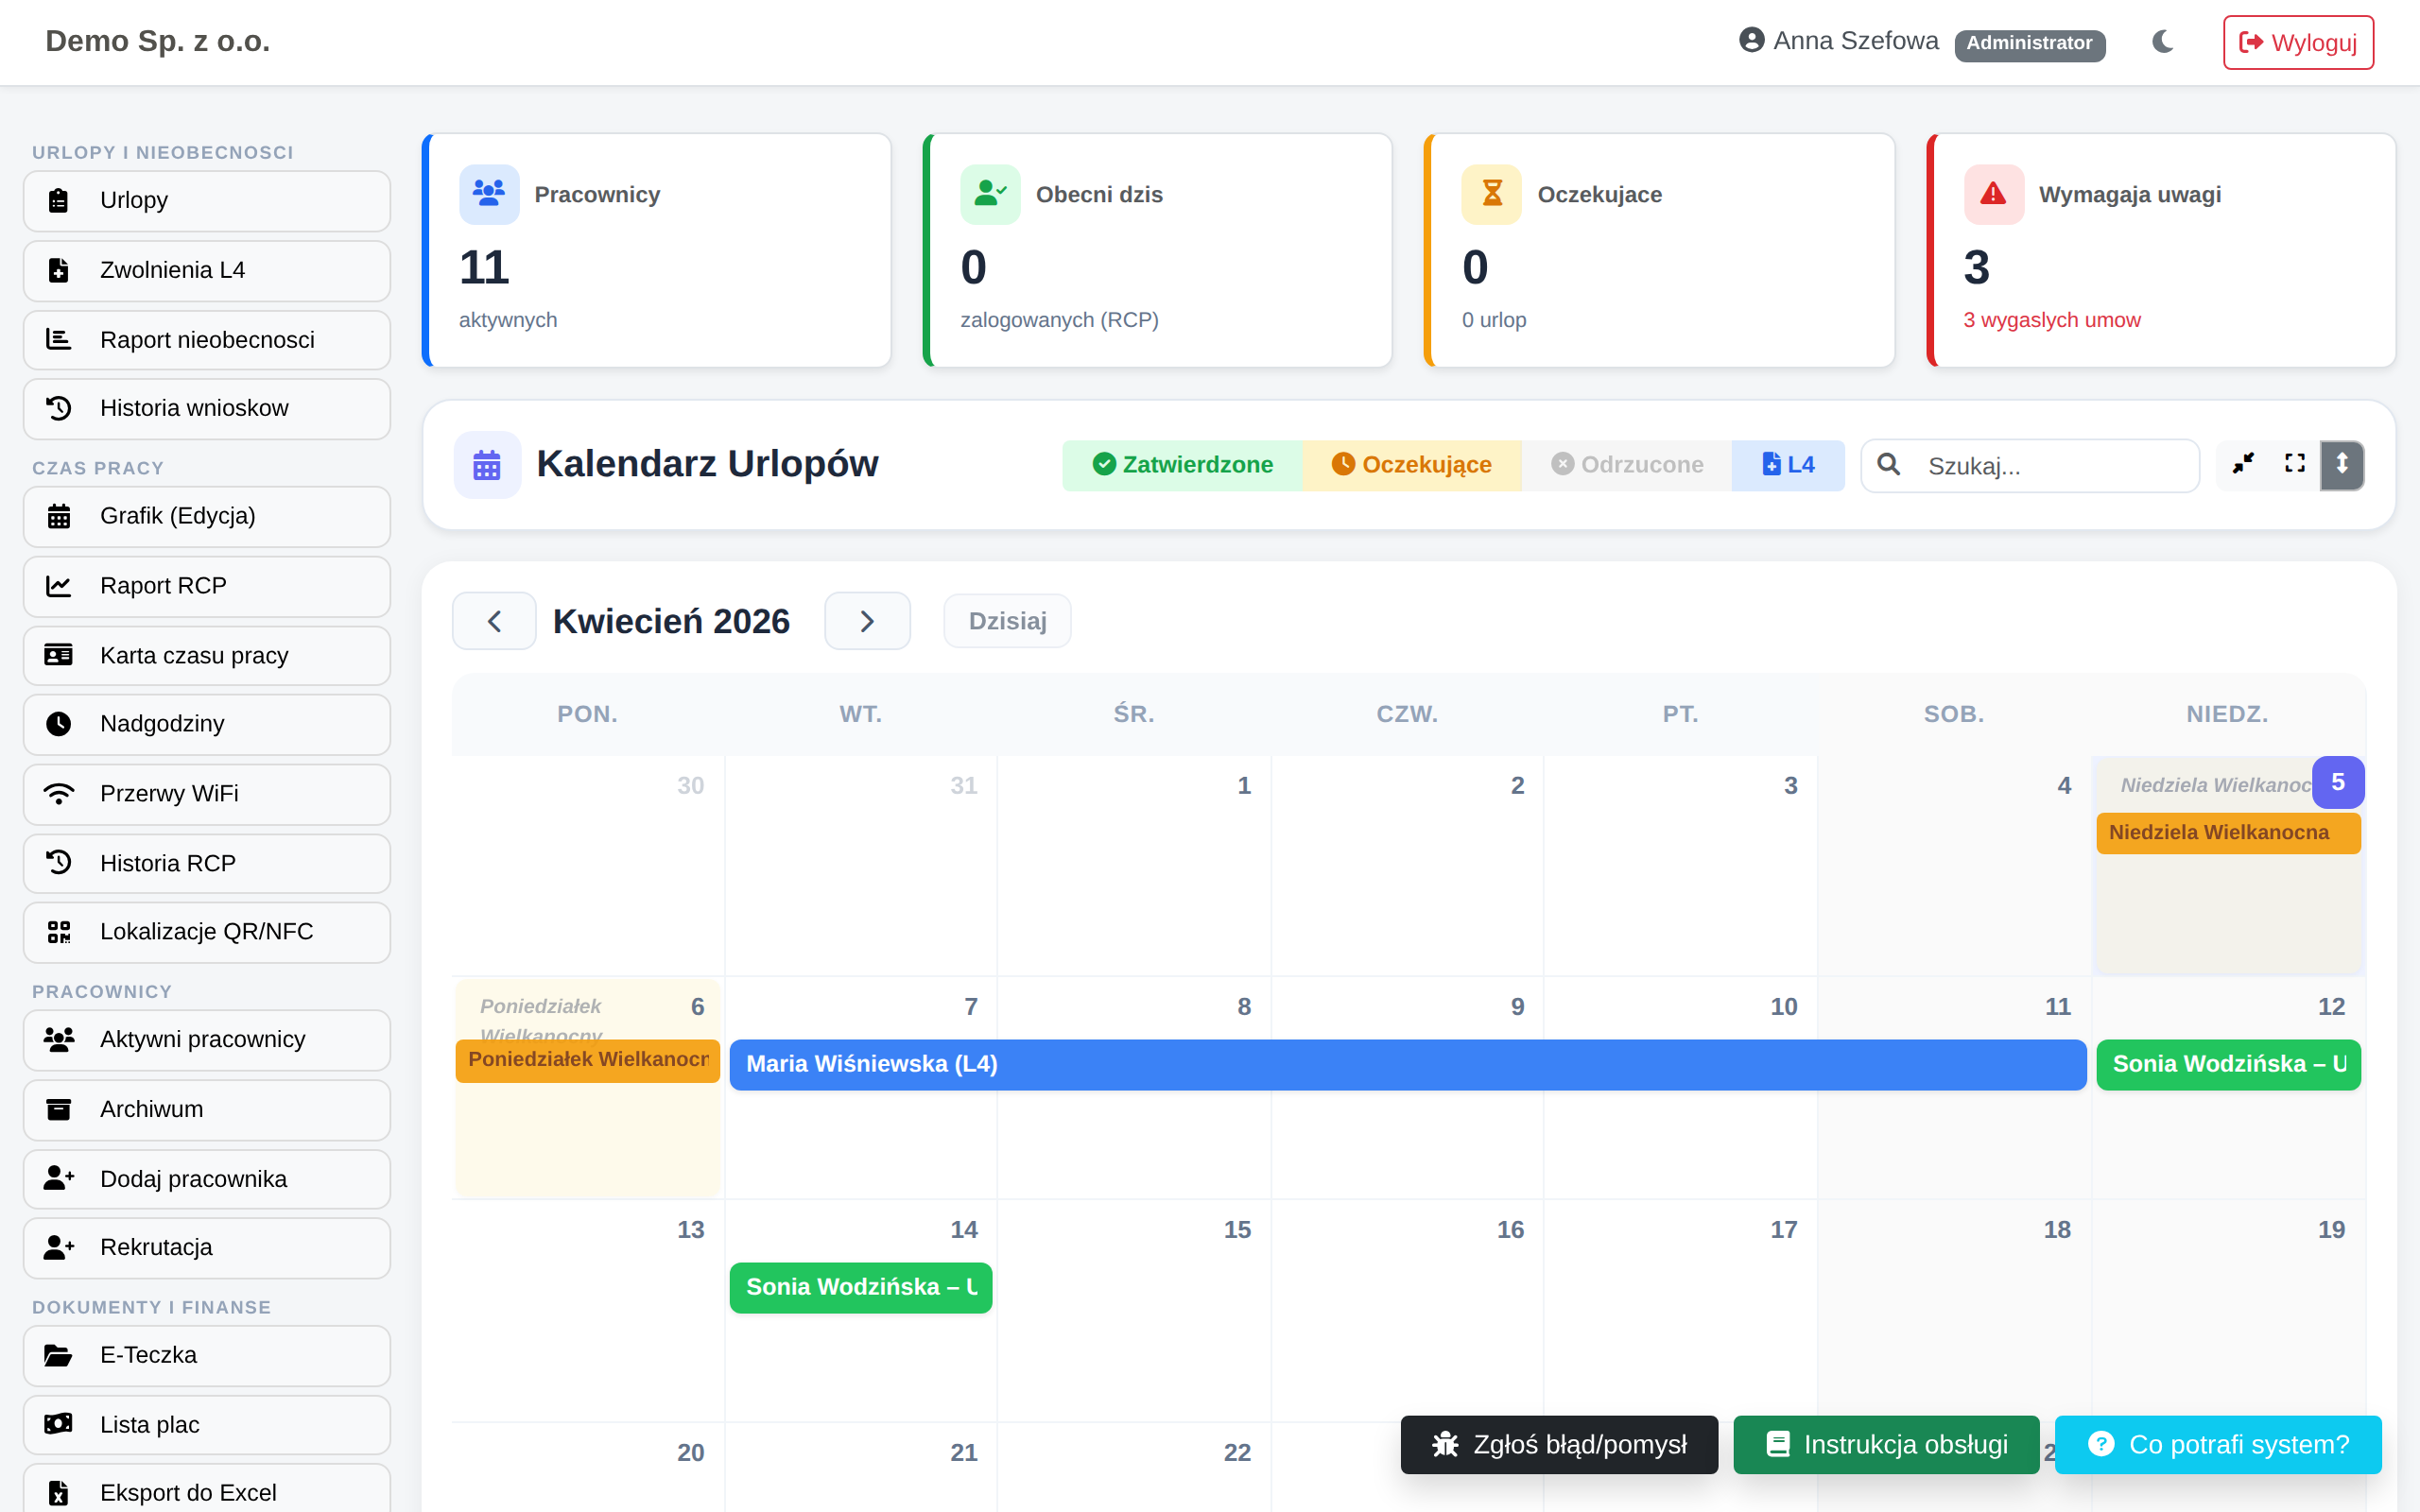Expand the calendar to fullscreen view
Image resolution: width=2420 pixels, height=1512 pixels.
pyautogui.click(x=2293, y=464)
